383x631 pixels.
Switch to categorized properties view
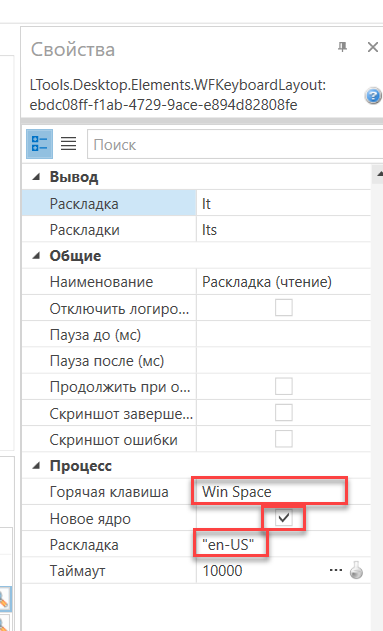click(39, 144)
